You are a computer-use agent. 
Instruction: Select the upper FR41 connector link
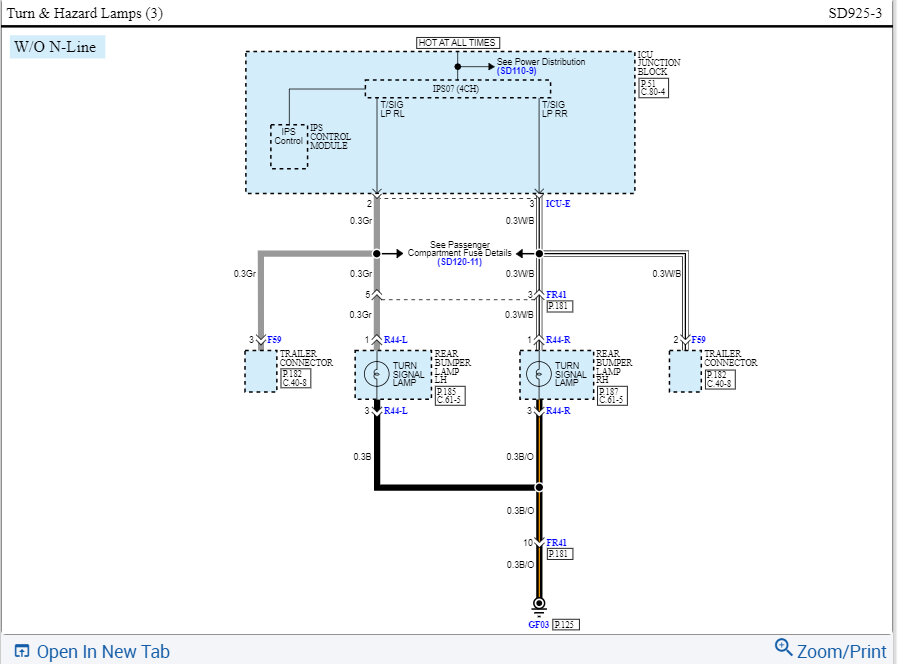click(556, 295)
